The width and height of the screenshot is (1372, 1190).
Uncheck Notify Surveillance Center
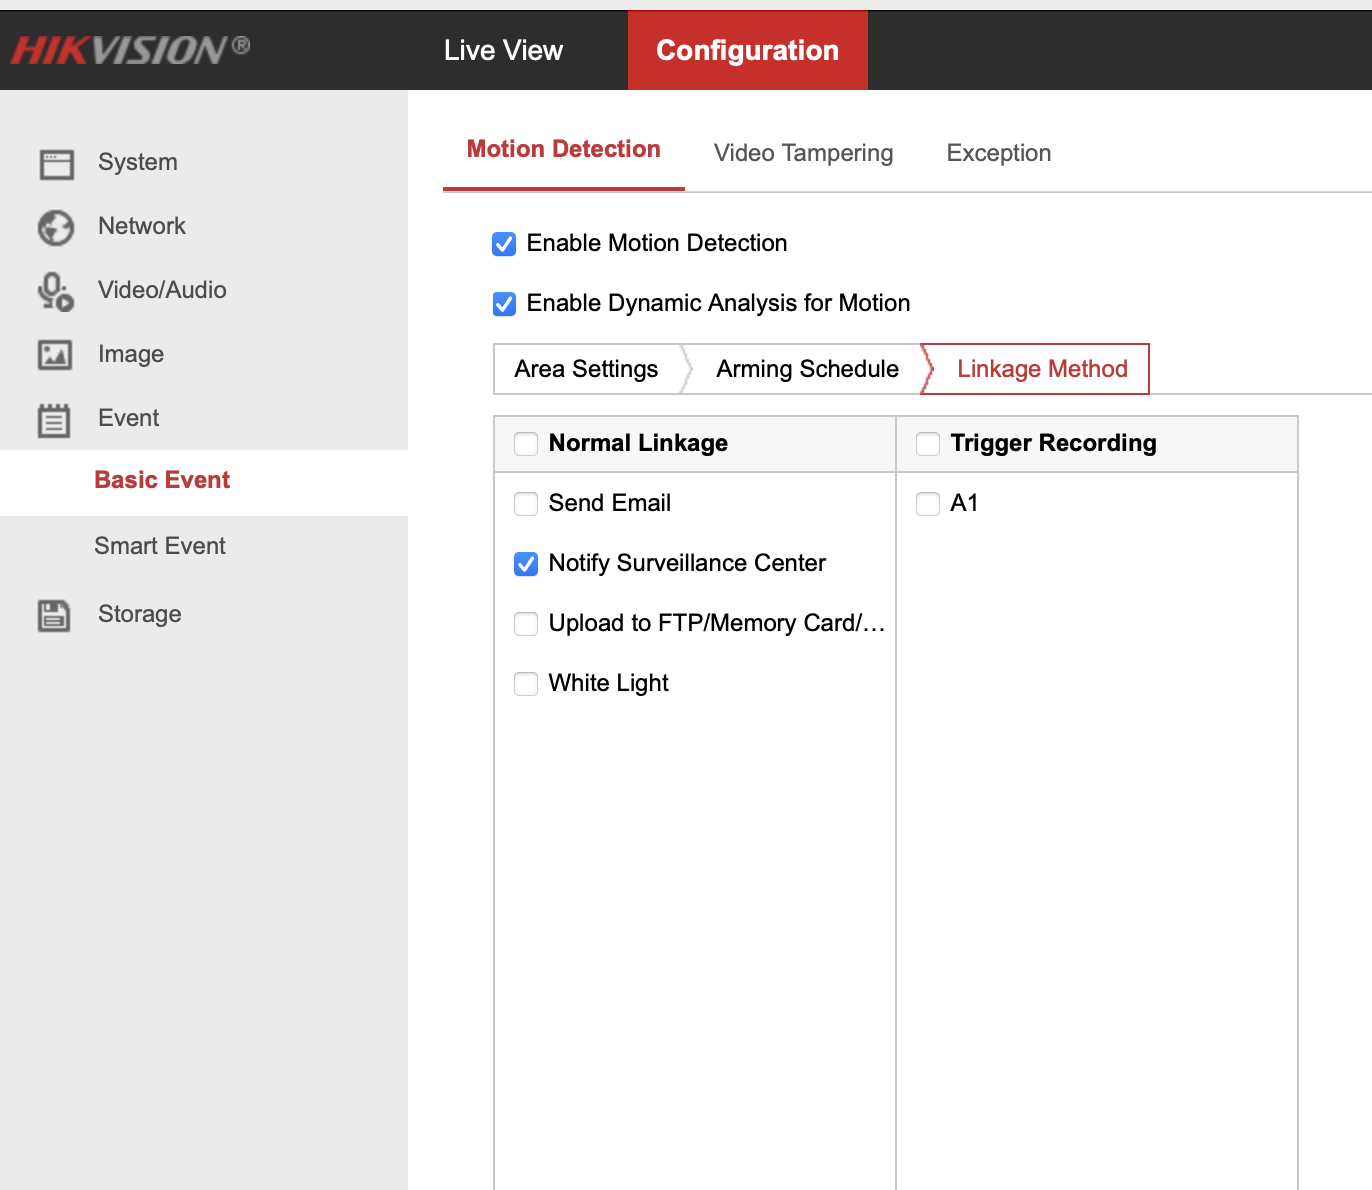point(526,564)
